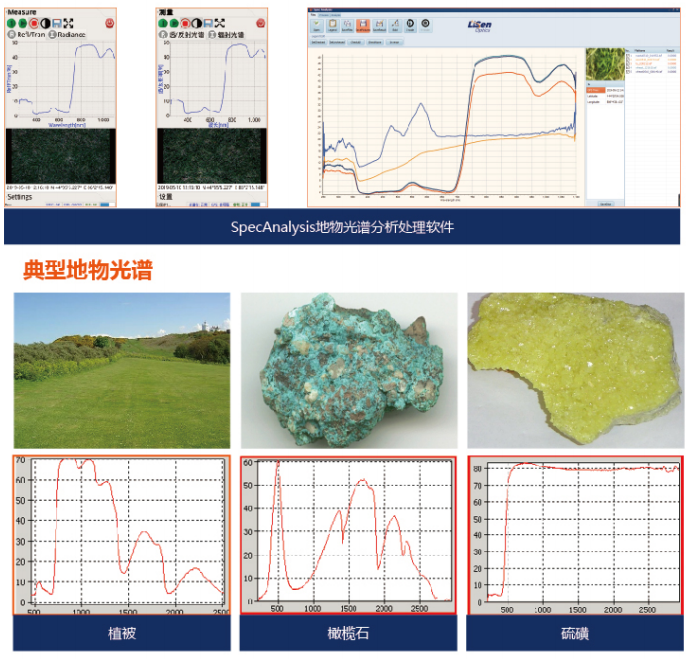The image size is (697, 659).
Task: Save spectrum with blue floppy icon in Measure panel
Action: (56, 23)
